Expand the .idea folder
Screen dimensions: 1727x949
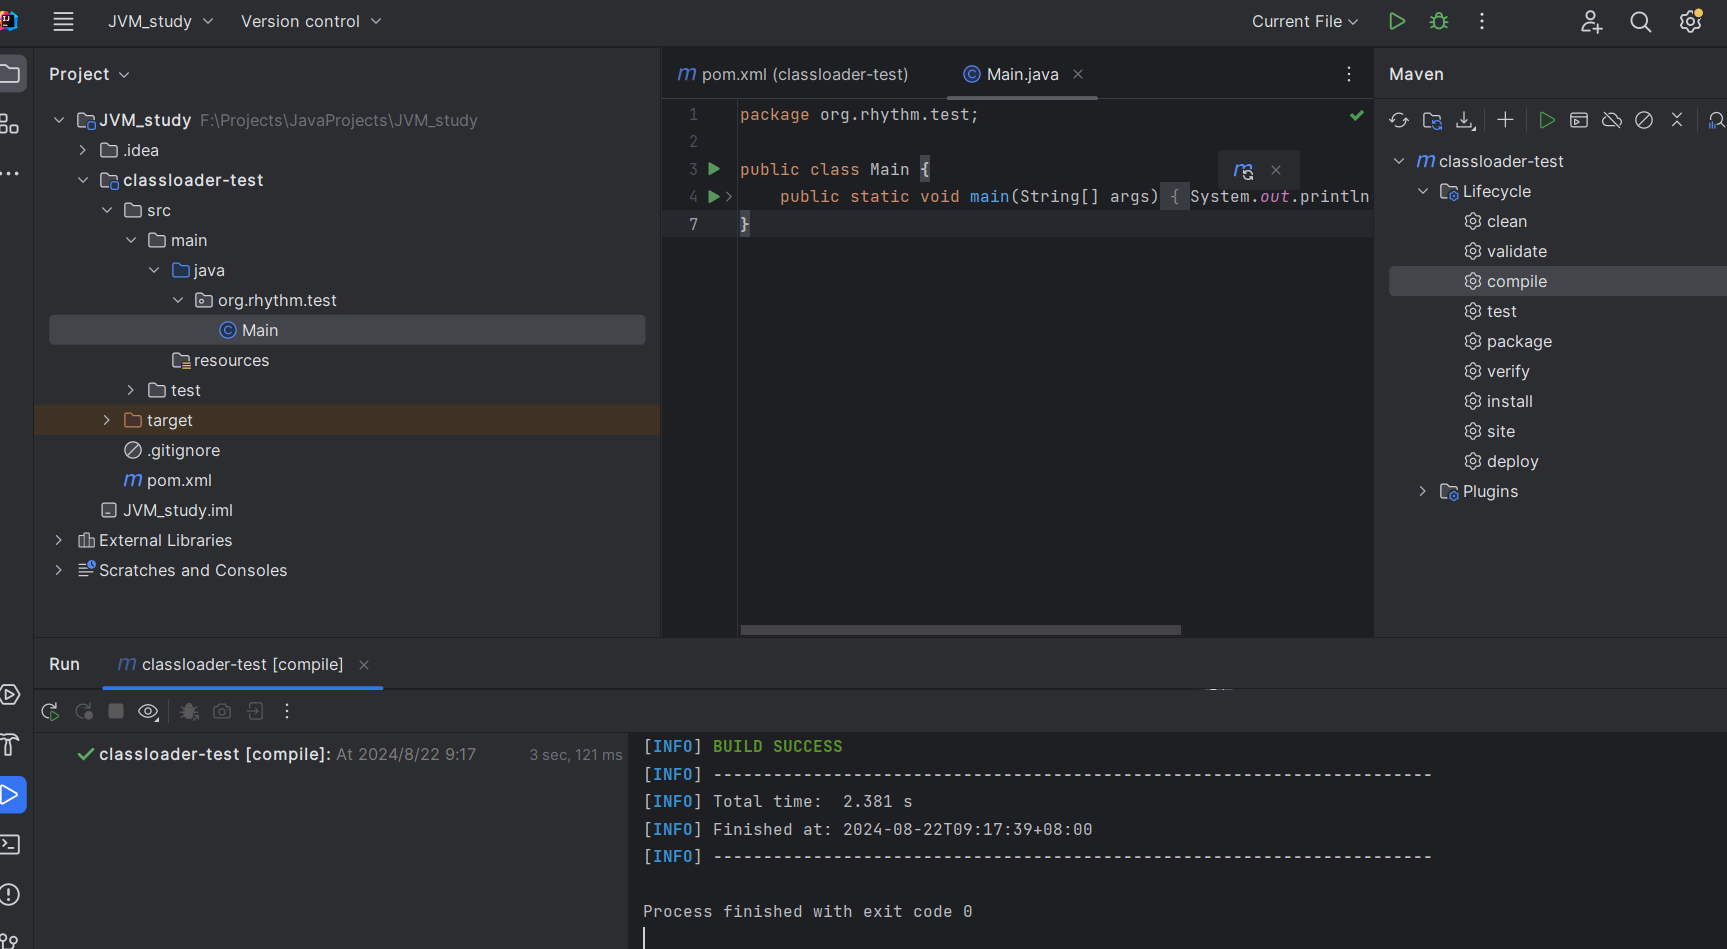point(83,150)
